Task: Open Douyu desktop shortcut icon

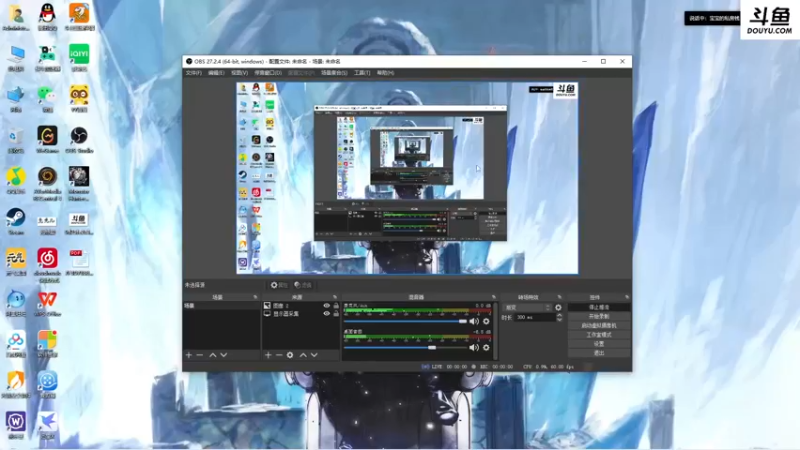Action: (78, 224)
